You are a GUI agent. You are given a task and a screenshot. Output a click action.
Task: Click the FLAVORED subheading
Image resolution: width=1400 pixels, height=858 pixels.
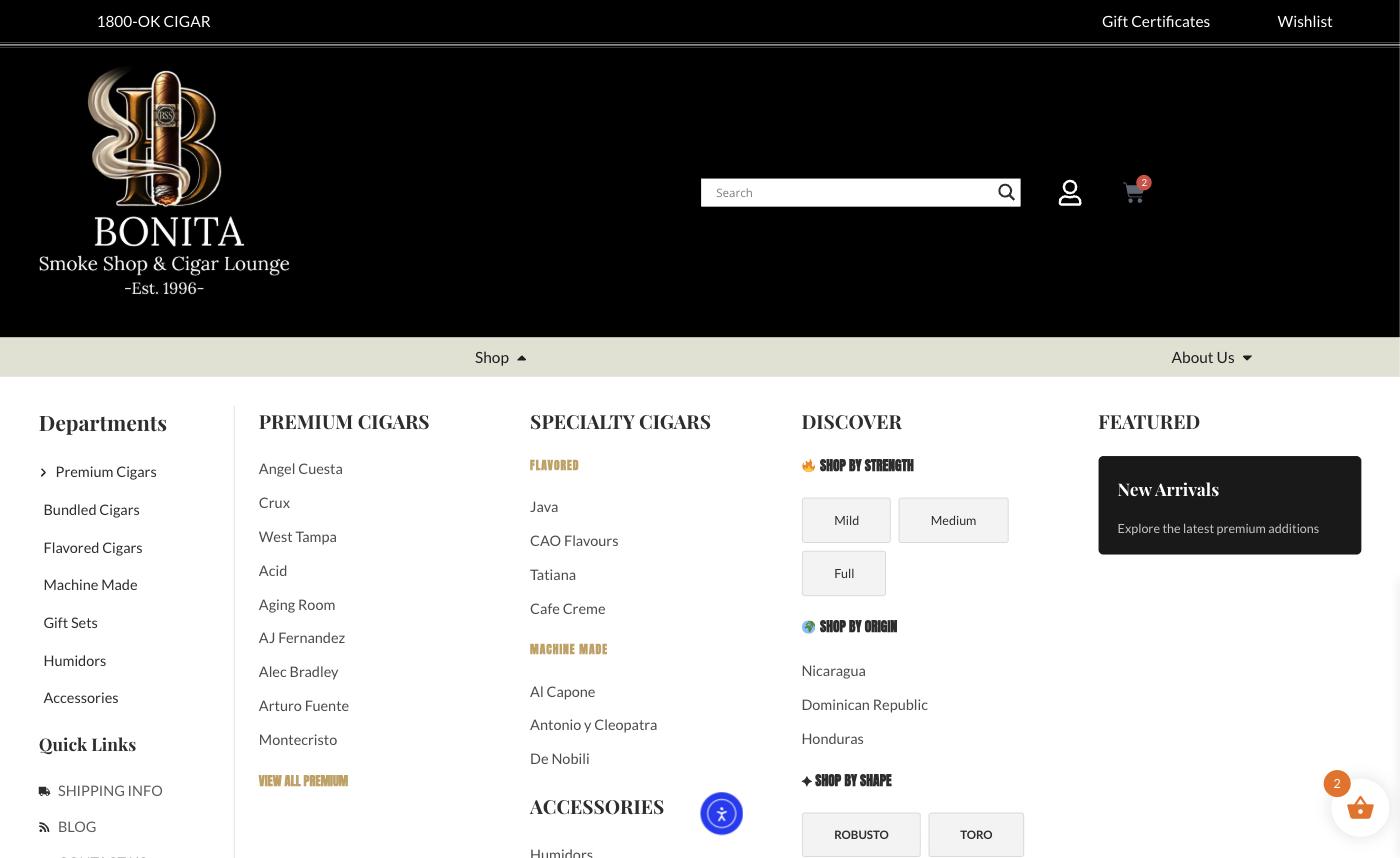[x=554, y=466]
